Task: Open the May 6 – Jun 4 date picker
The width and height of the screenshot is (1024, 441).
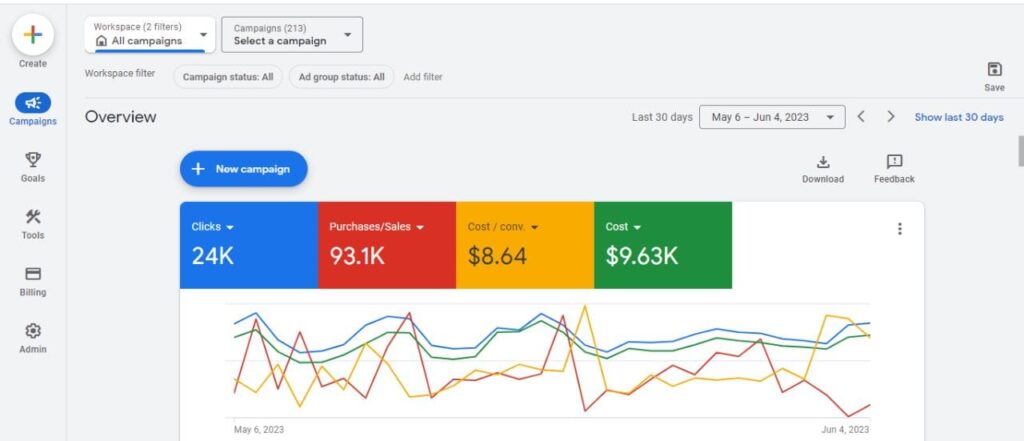Action: point(771,117)
